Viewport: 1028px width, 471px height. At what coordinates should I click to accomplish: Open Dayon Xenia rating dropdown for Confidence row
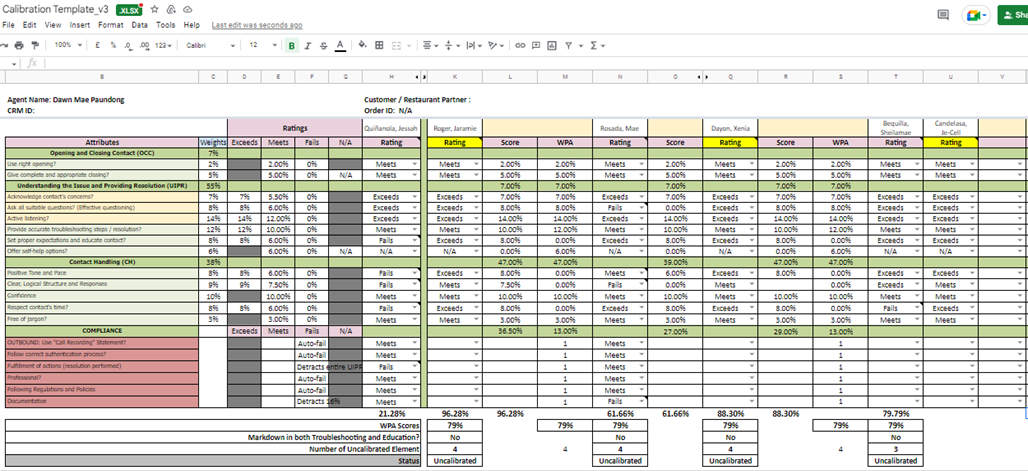[751, 297]
